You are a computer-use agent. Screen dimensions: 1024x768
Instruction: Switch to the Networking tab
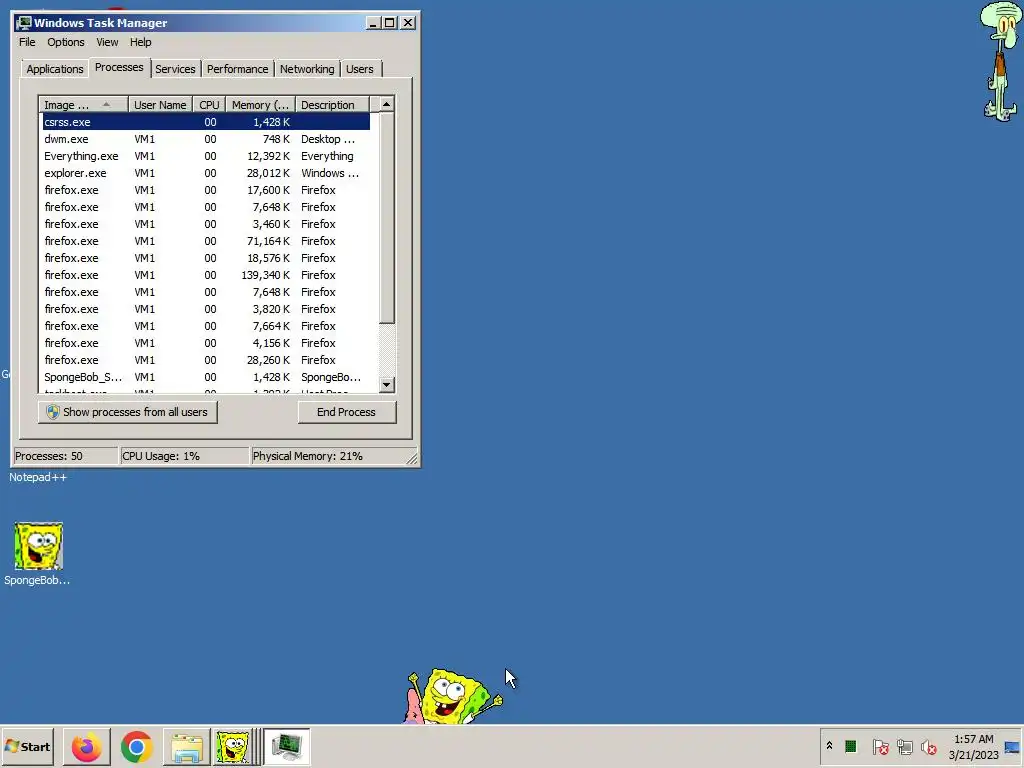[307, 69]
